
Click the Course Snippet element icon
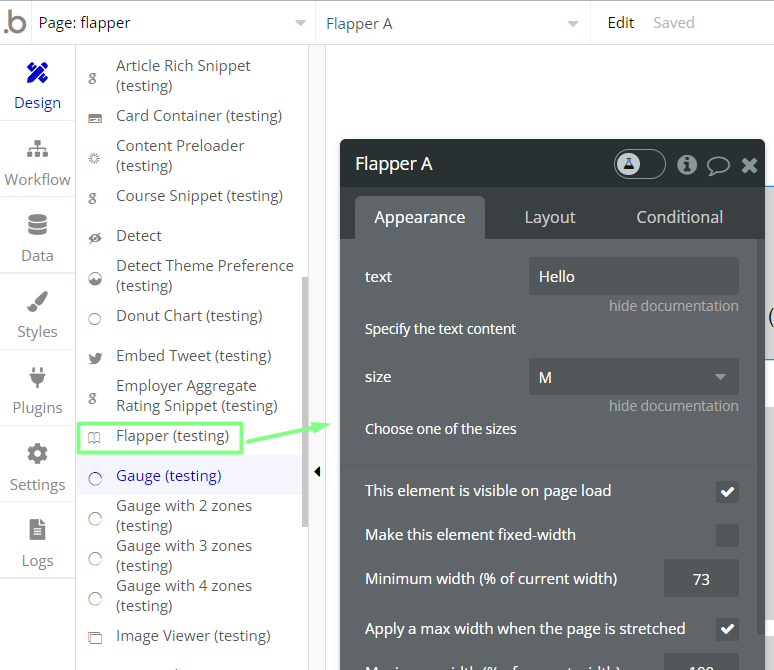[92, 198]
